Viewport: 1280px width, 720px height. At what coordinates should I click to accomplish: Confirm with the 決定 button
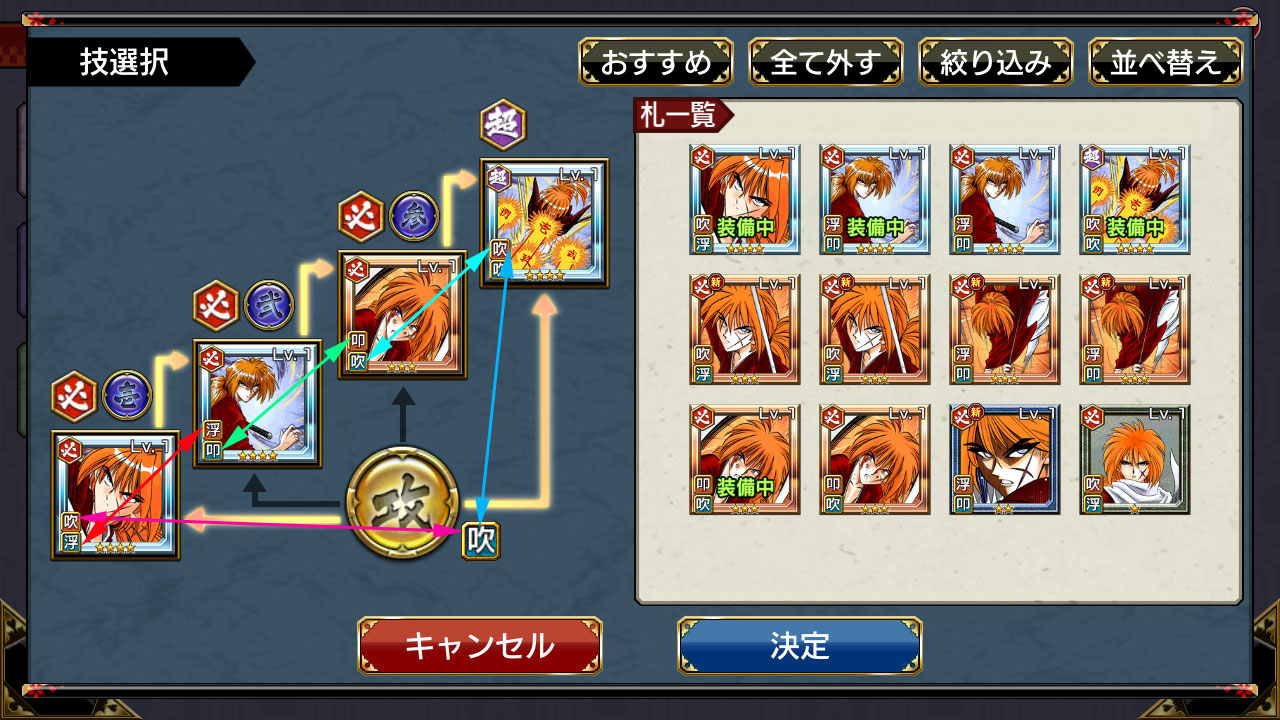click(800, 645)
